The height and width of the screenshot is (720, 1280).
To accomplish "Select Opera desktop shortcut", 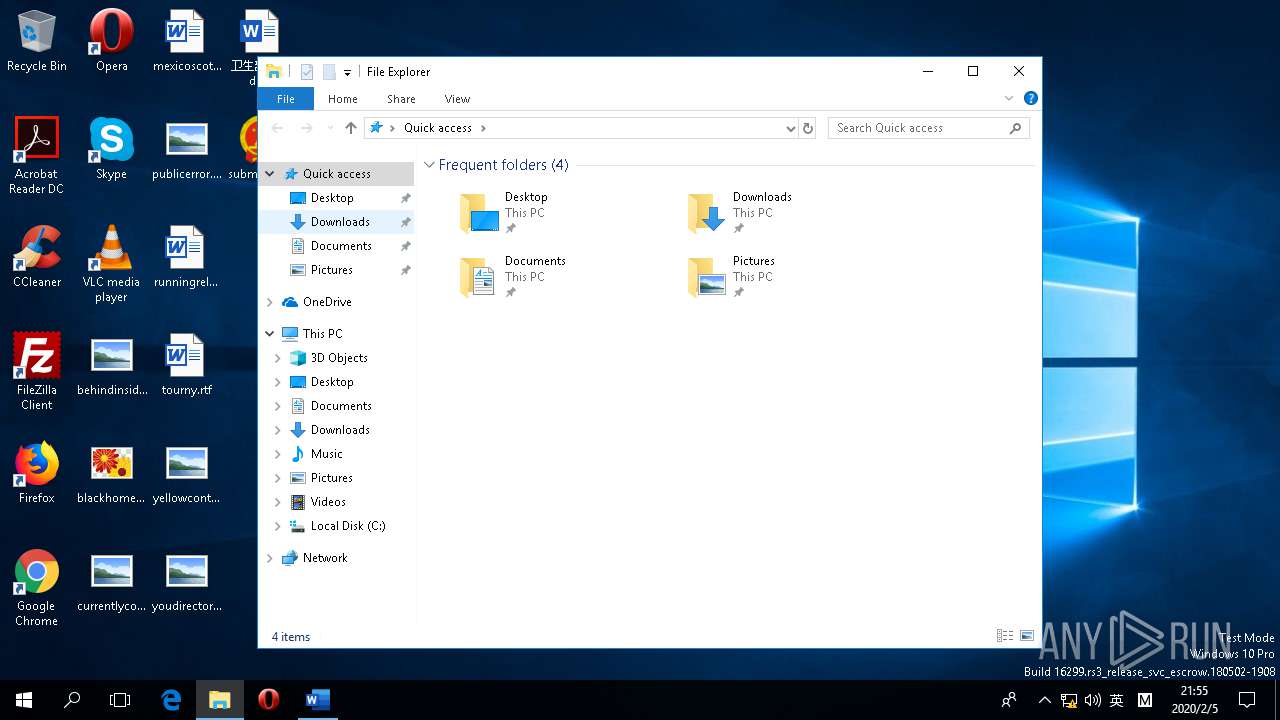I will click(112, 41).
